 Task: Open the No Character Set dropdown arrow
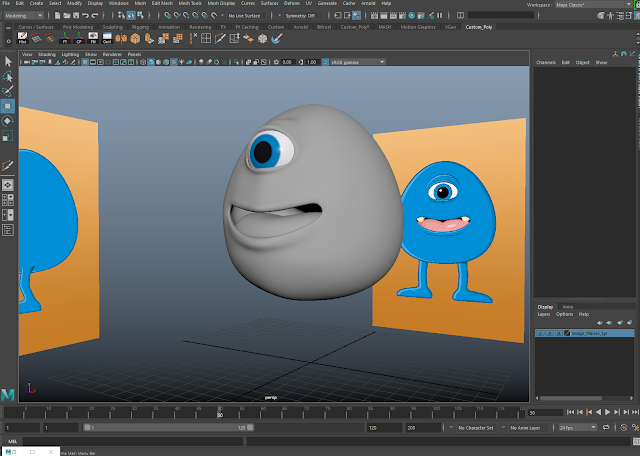(451, 427)
